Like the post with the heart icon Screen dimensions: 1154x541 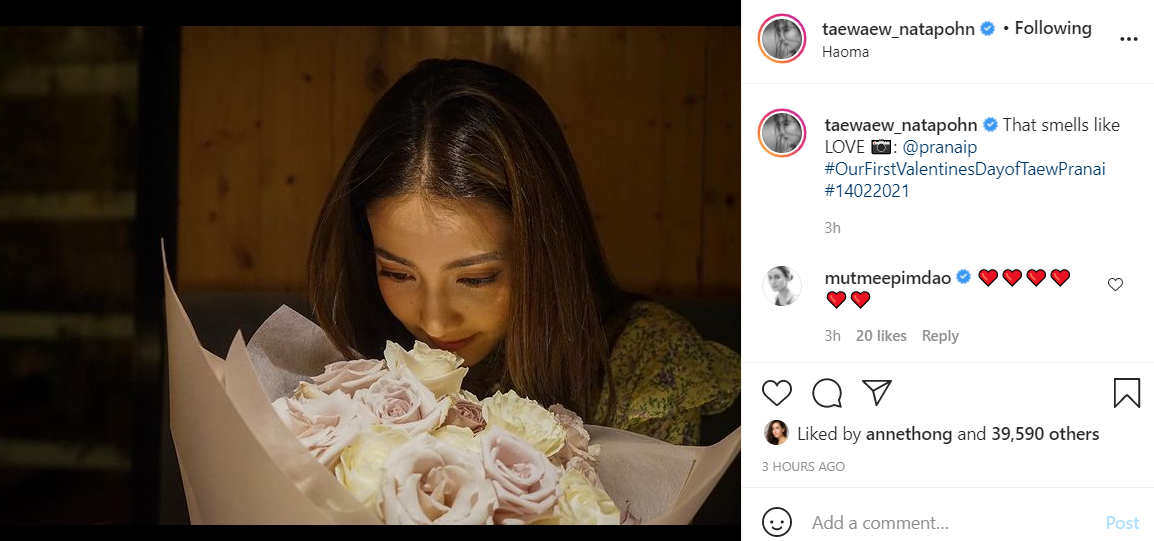click(777, 393)
